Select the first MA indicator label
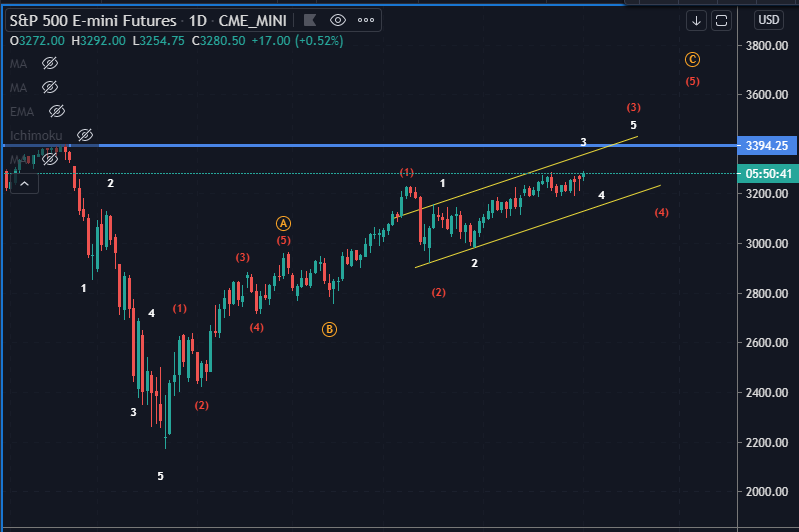The image size is (799, 532). (x=18, y=64)
